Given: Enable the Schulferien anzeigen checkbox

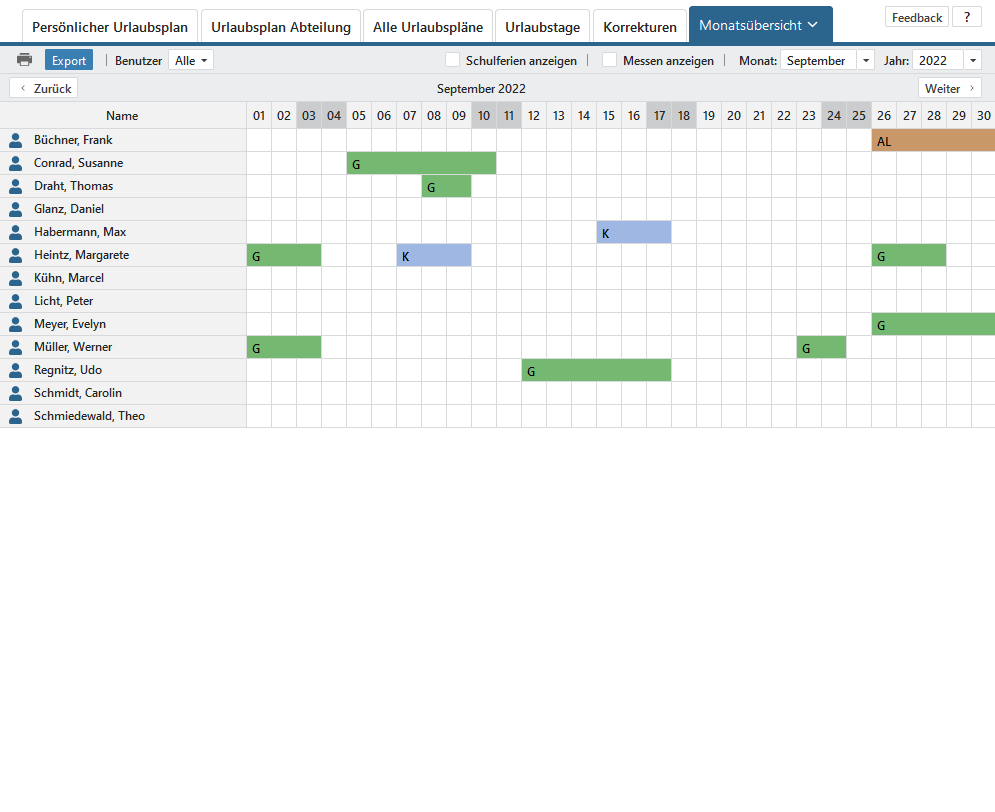Looking at the screenshot, I should click(453, 60).
